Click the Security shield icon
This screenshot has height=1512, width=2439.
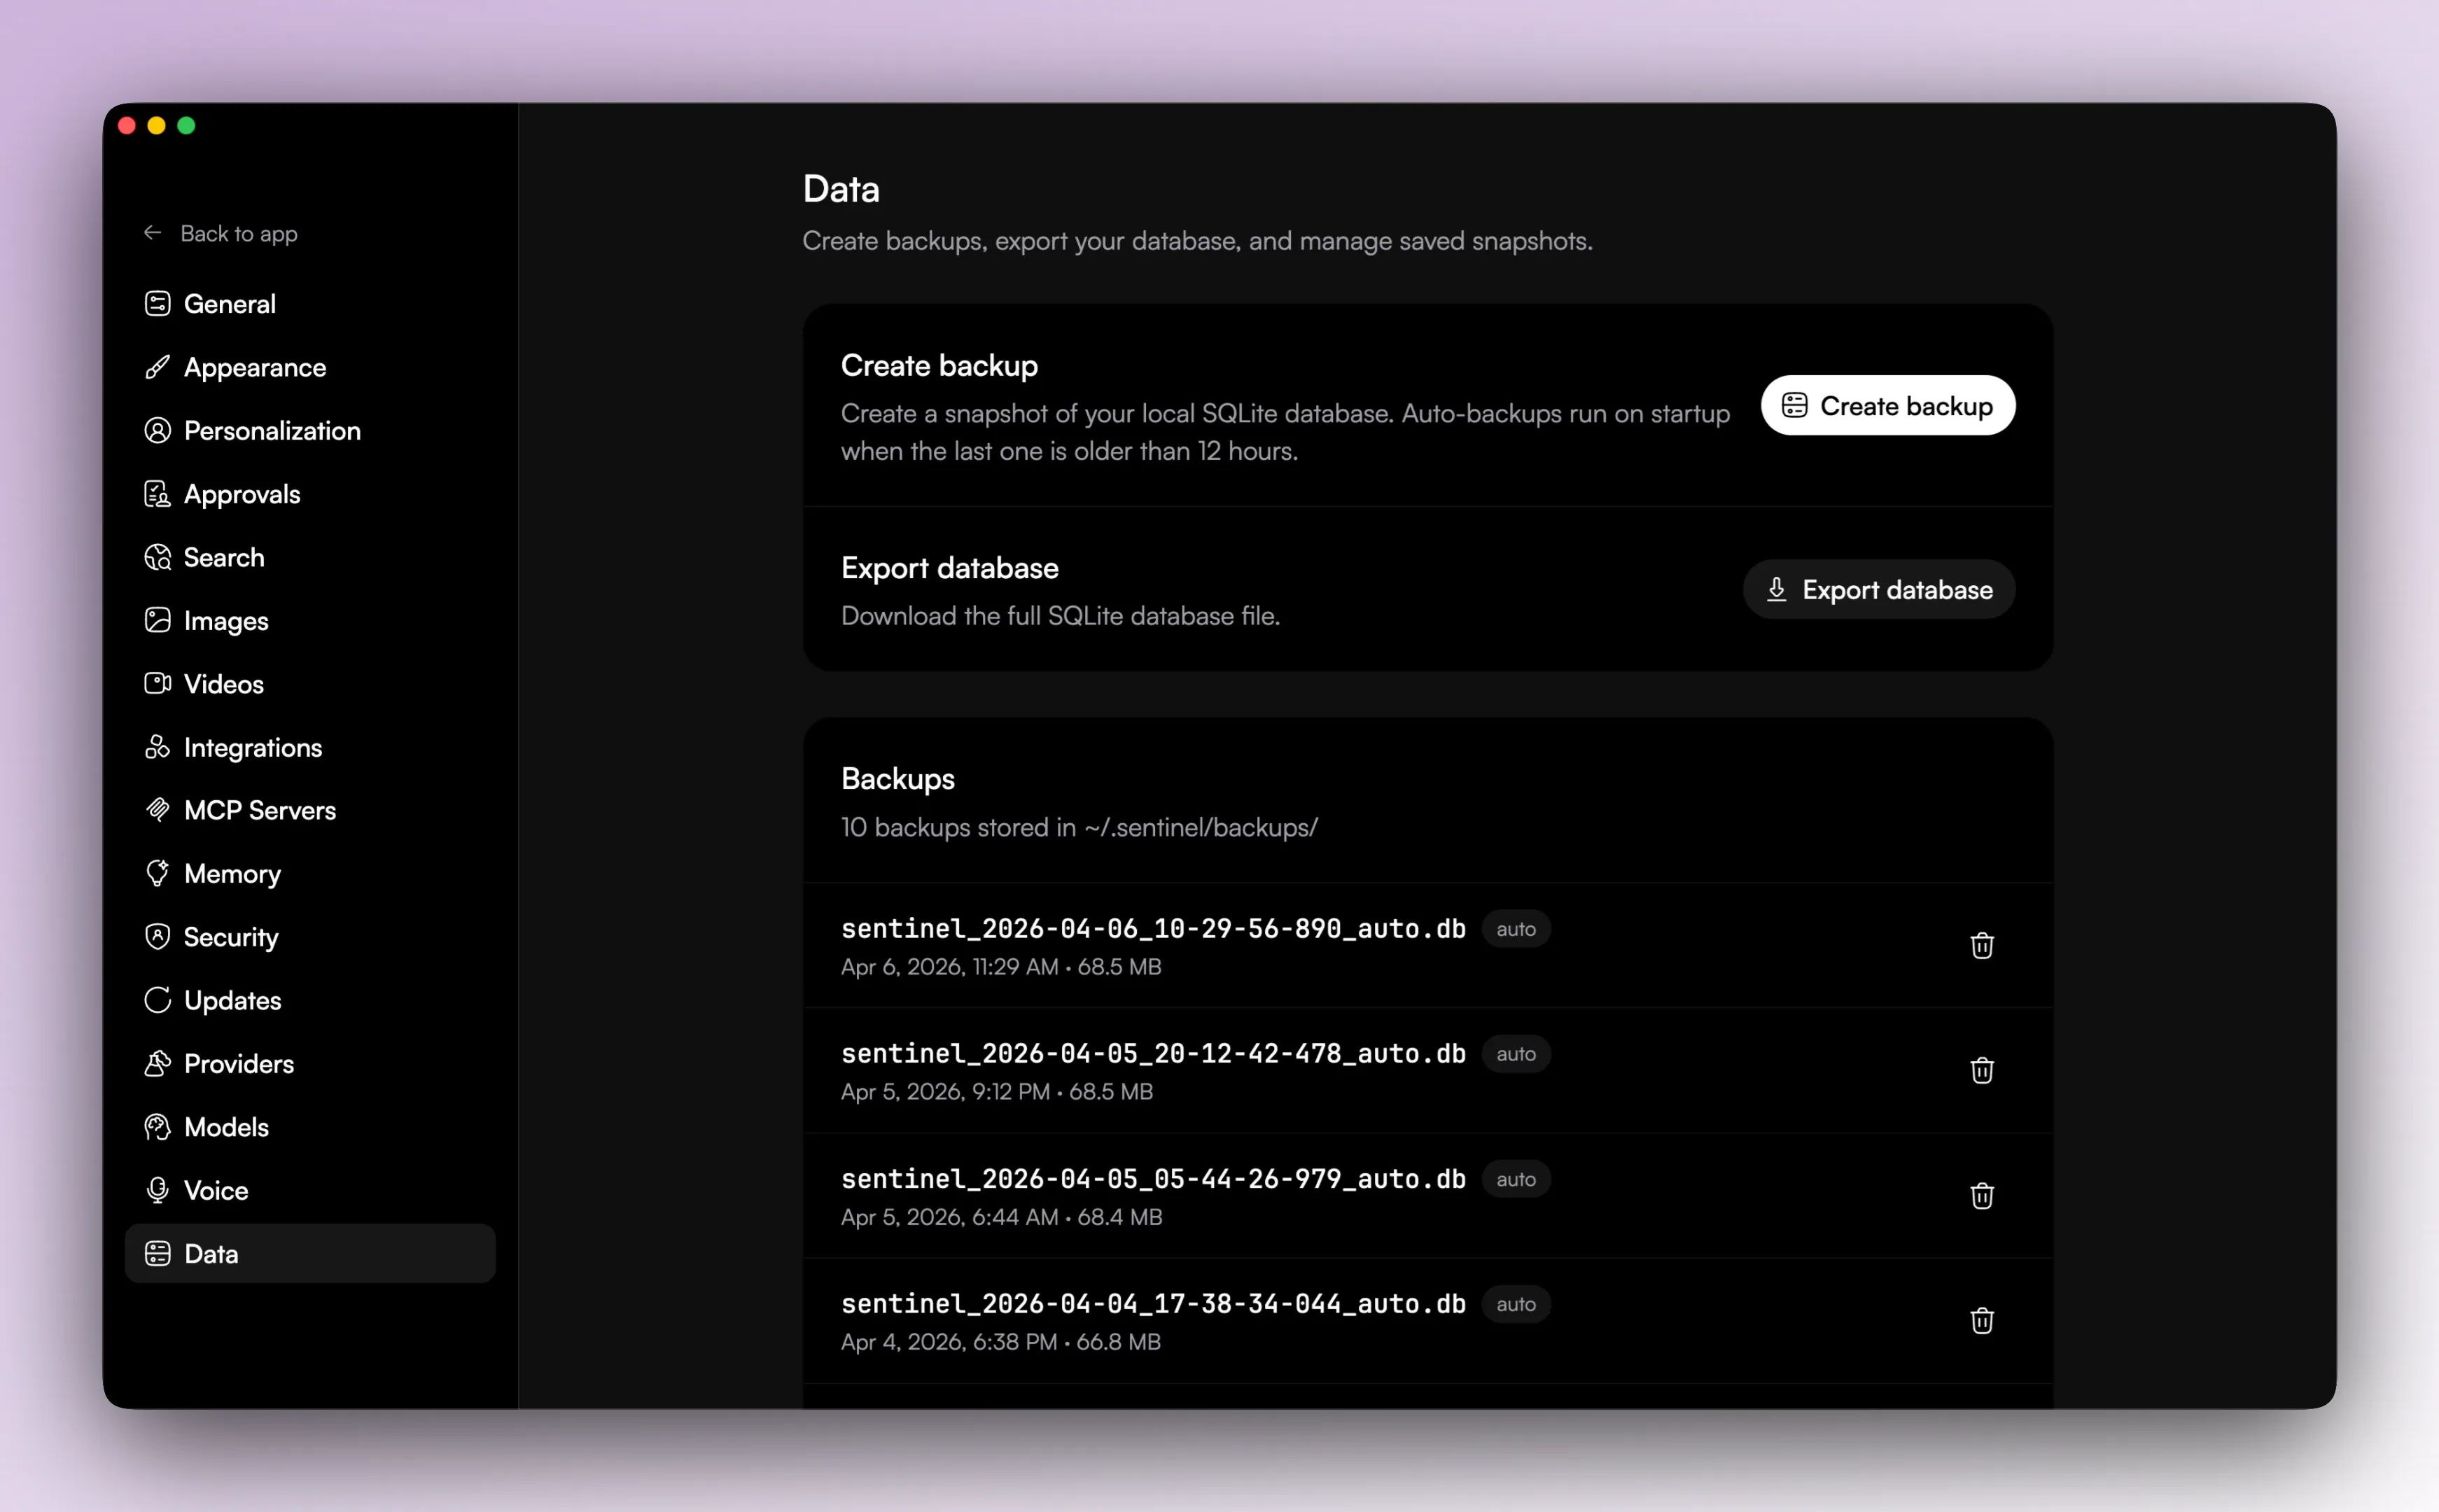[157, 937]
